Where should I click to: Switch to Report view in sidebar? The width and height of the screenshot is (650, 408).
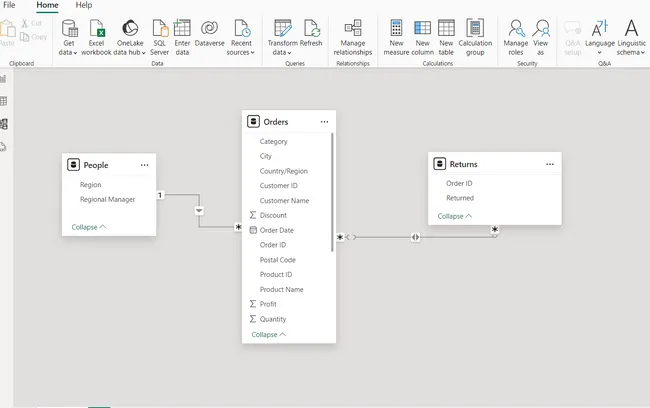[3, 79]
